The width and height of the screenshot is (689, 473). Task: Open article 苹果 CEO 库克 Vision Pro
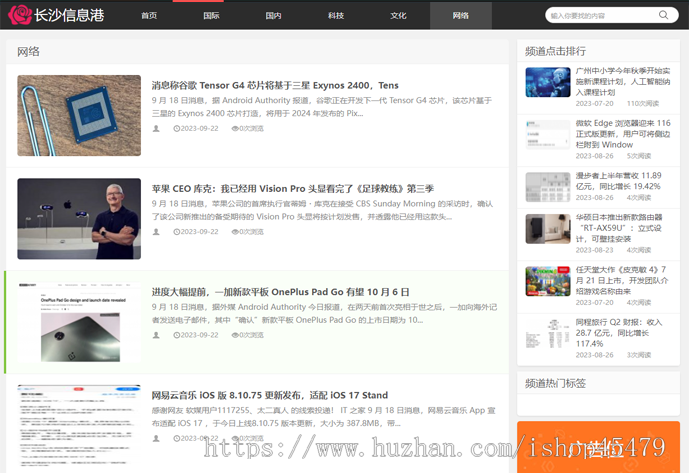click(x=293, y=189)
